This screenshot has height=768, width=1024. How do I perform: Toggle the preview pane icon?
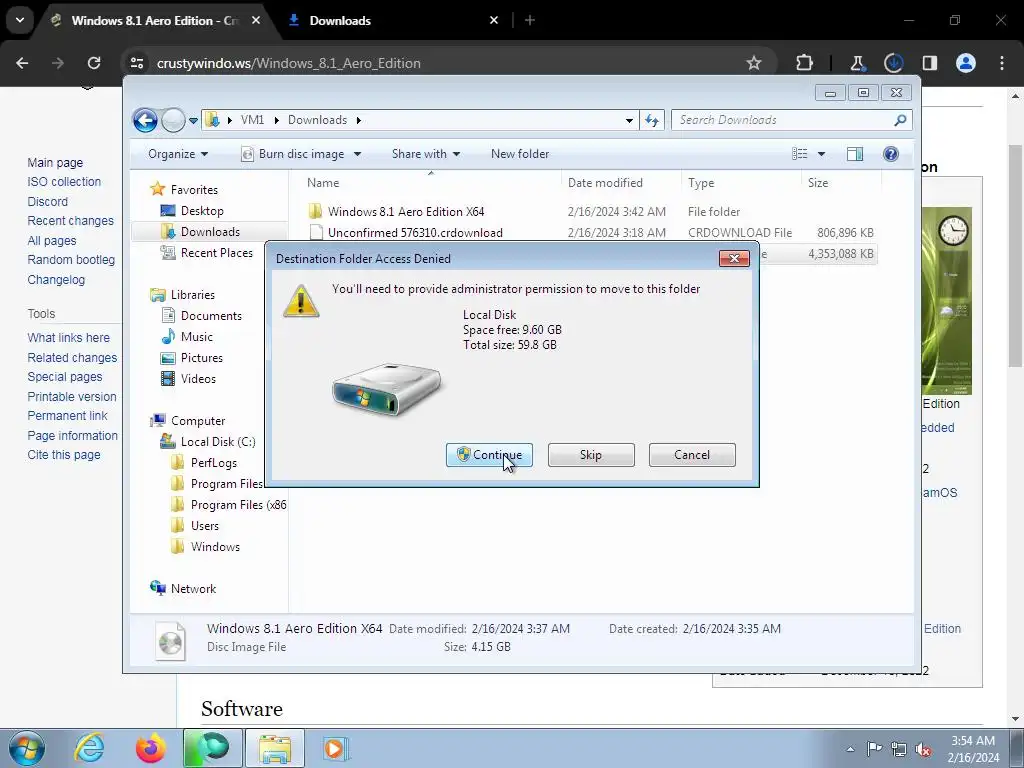click(x=855, y=154)
